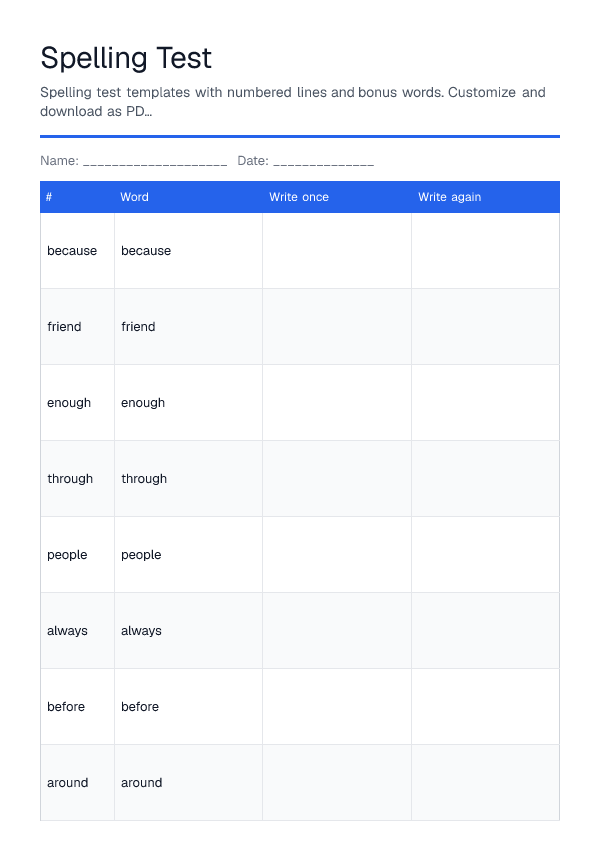Image resolution: width=600 pixels, height=848 pixels.
Task: Click the Write again cell for because
Action: (485, 251)
